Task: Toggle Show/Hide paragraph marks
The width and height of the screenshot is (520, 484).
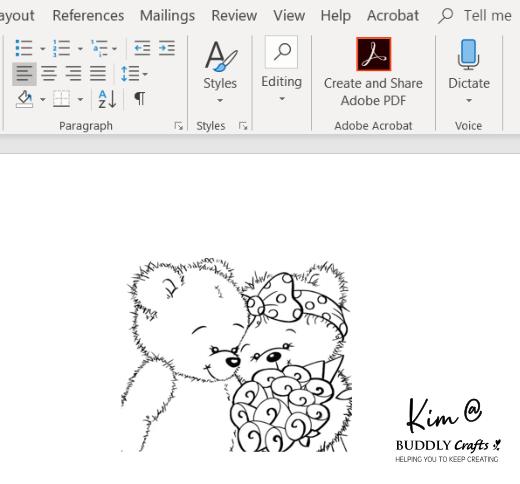Action: coord(140,99)
